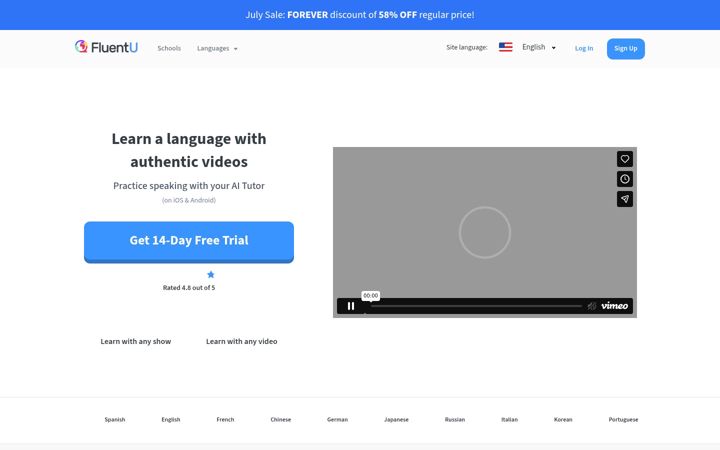Image resolution: width=720 pixels, height=450 pixels.
Task: Select Learn with any video tab
Action: coord(242,341)
